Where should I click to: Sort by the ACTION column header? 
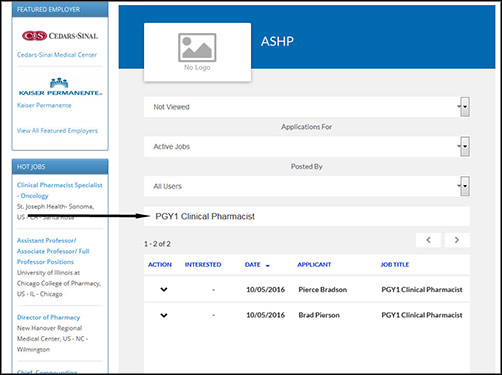[x=160, y=265]
